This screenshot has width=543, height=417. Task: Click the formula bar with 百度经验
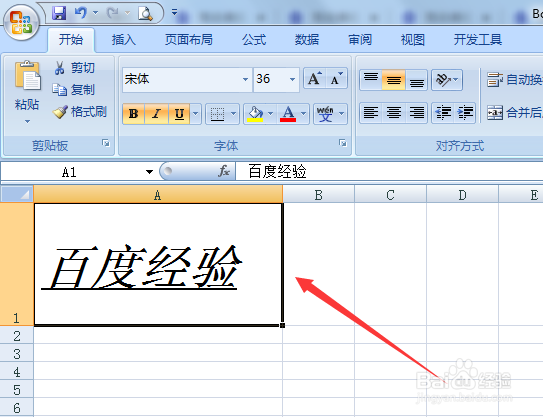pyautogui.click(x=389, y=171)
